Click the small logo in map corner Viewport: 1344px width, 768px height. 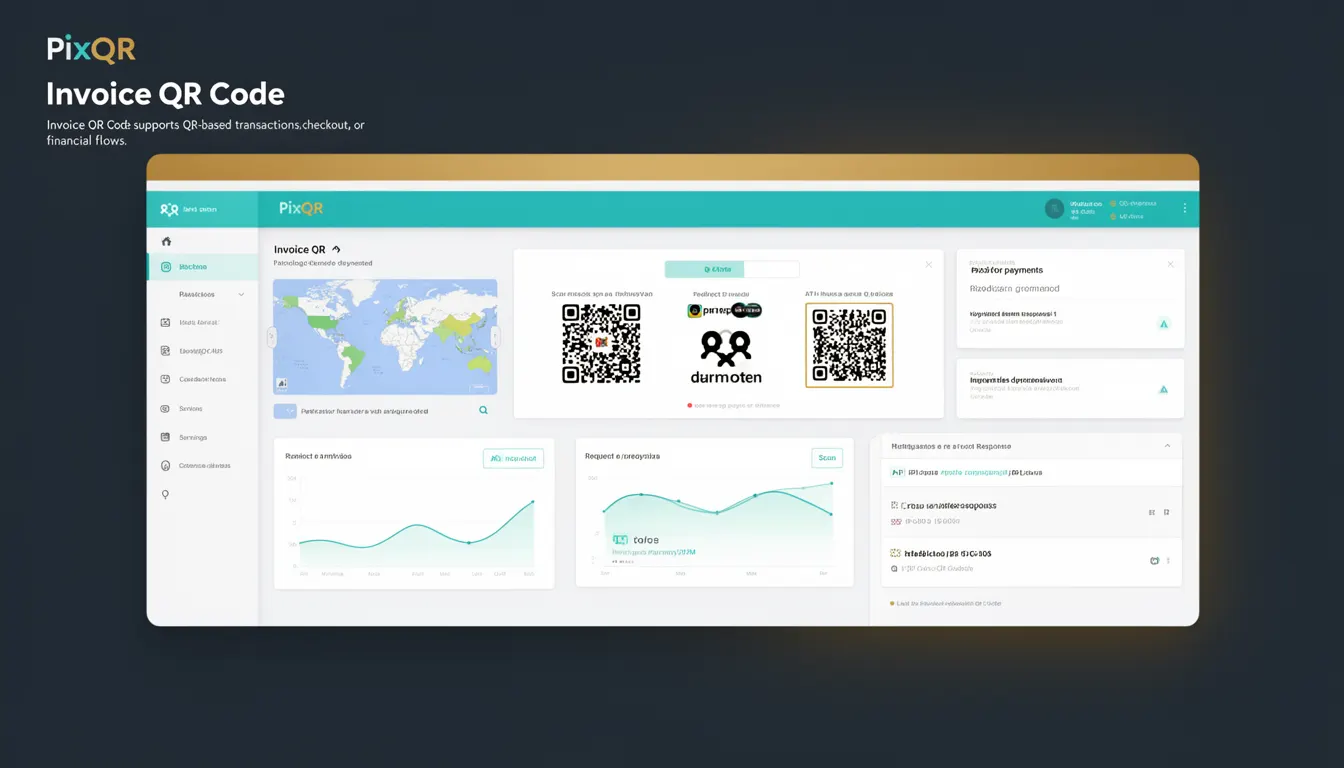[x=282, y=383]
